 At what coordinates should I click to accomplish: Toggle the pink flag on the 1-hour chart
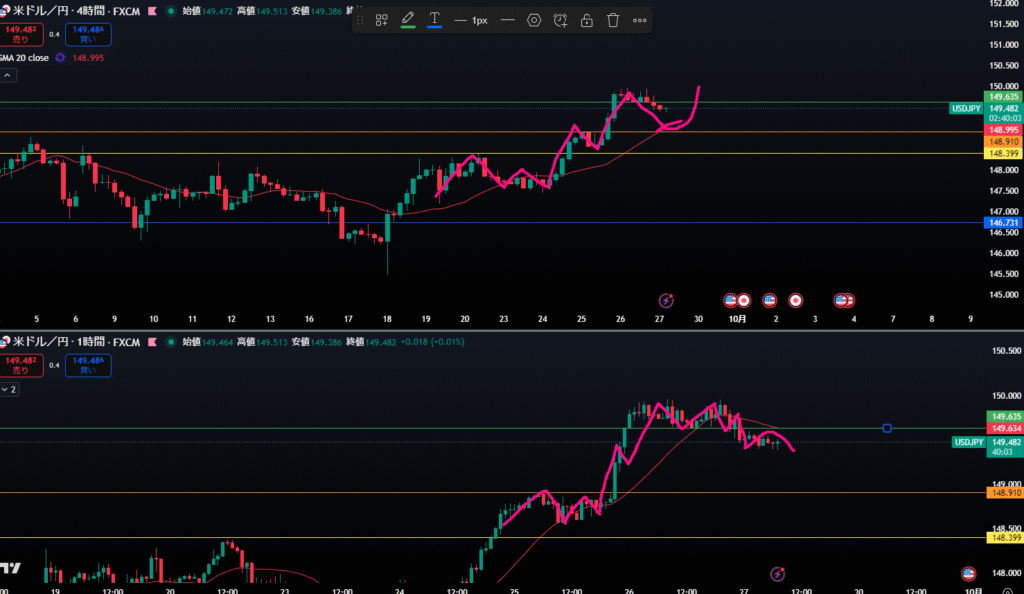(153, 342)
